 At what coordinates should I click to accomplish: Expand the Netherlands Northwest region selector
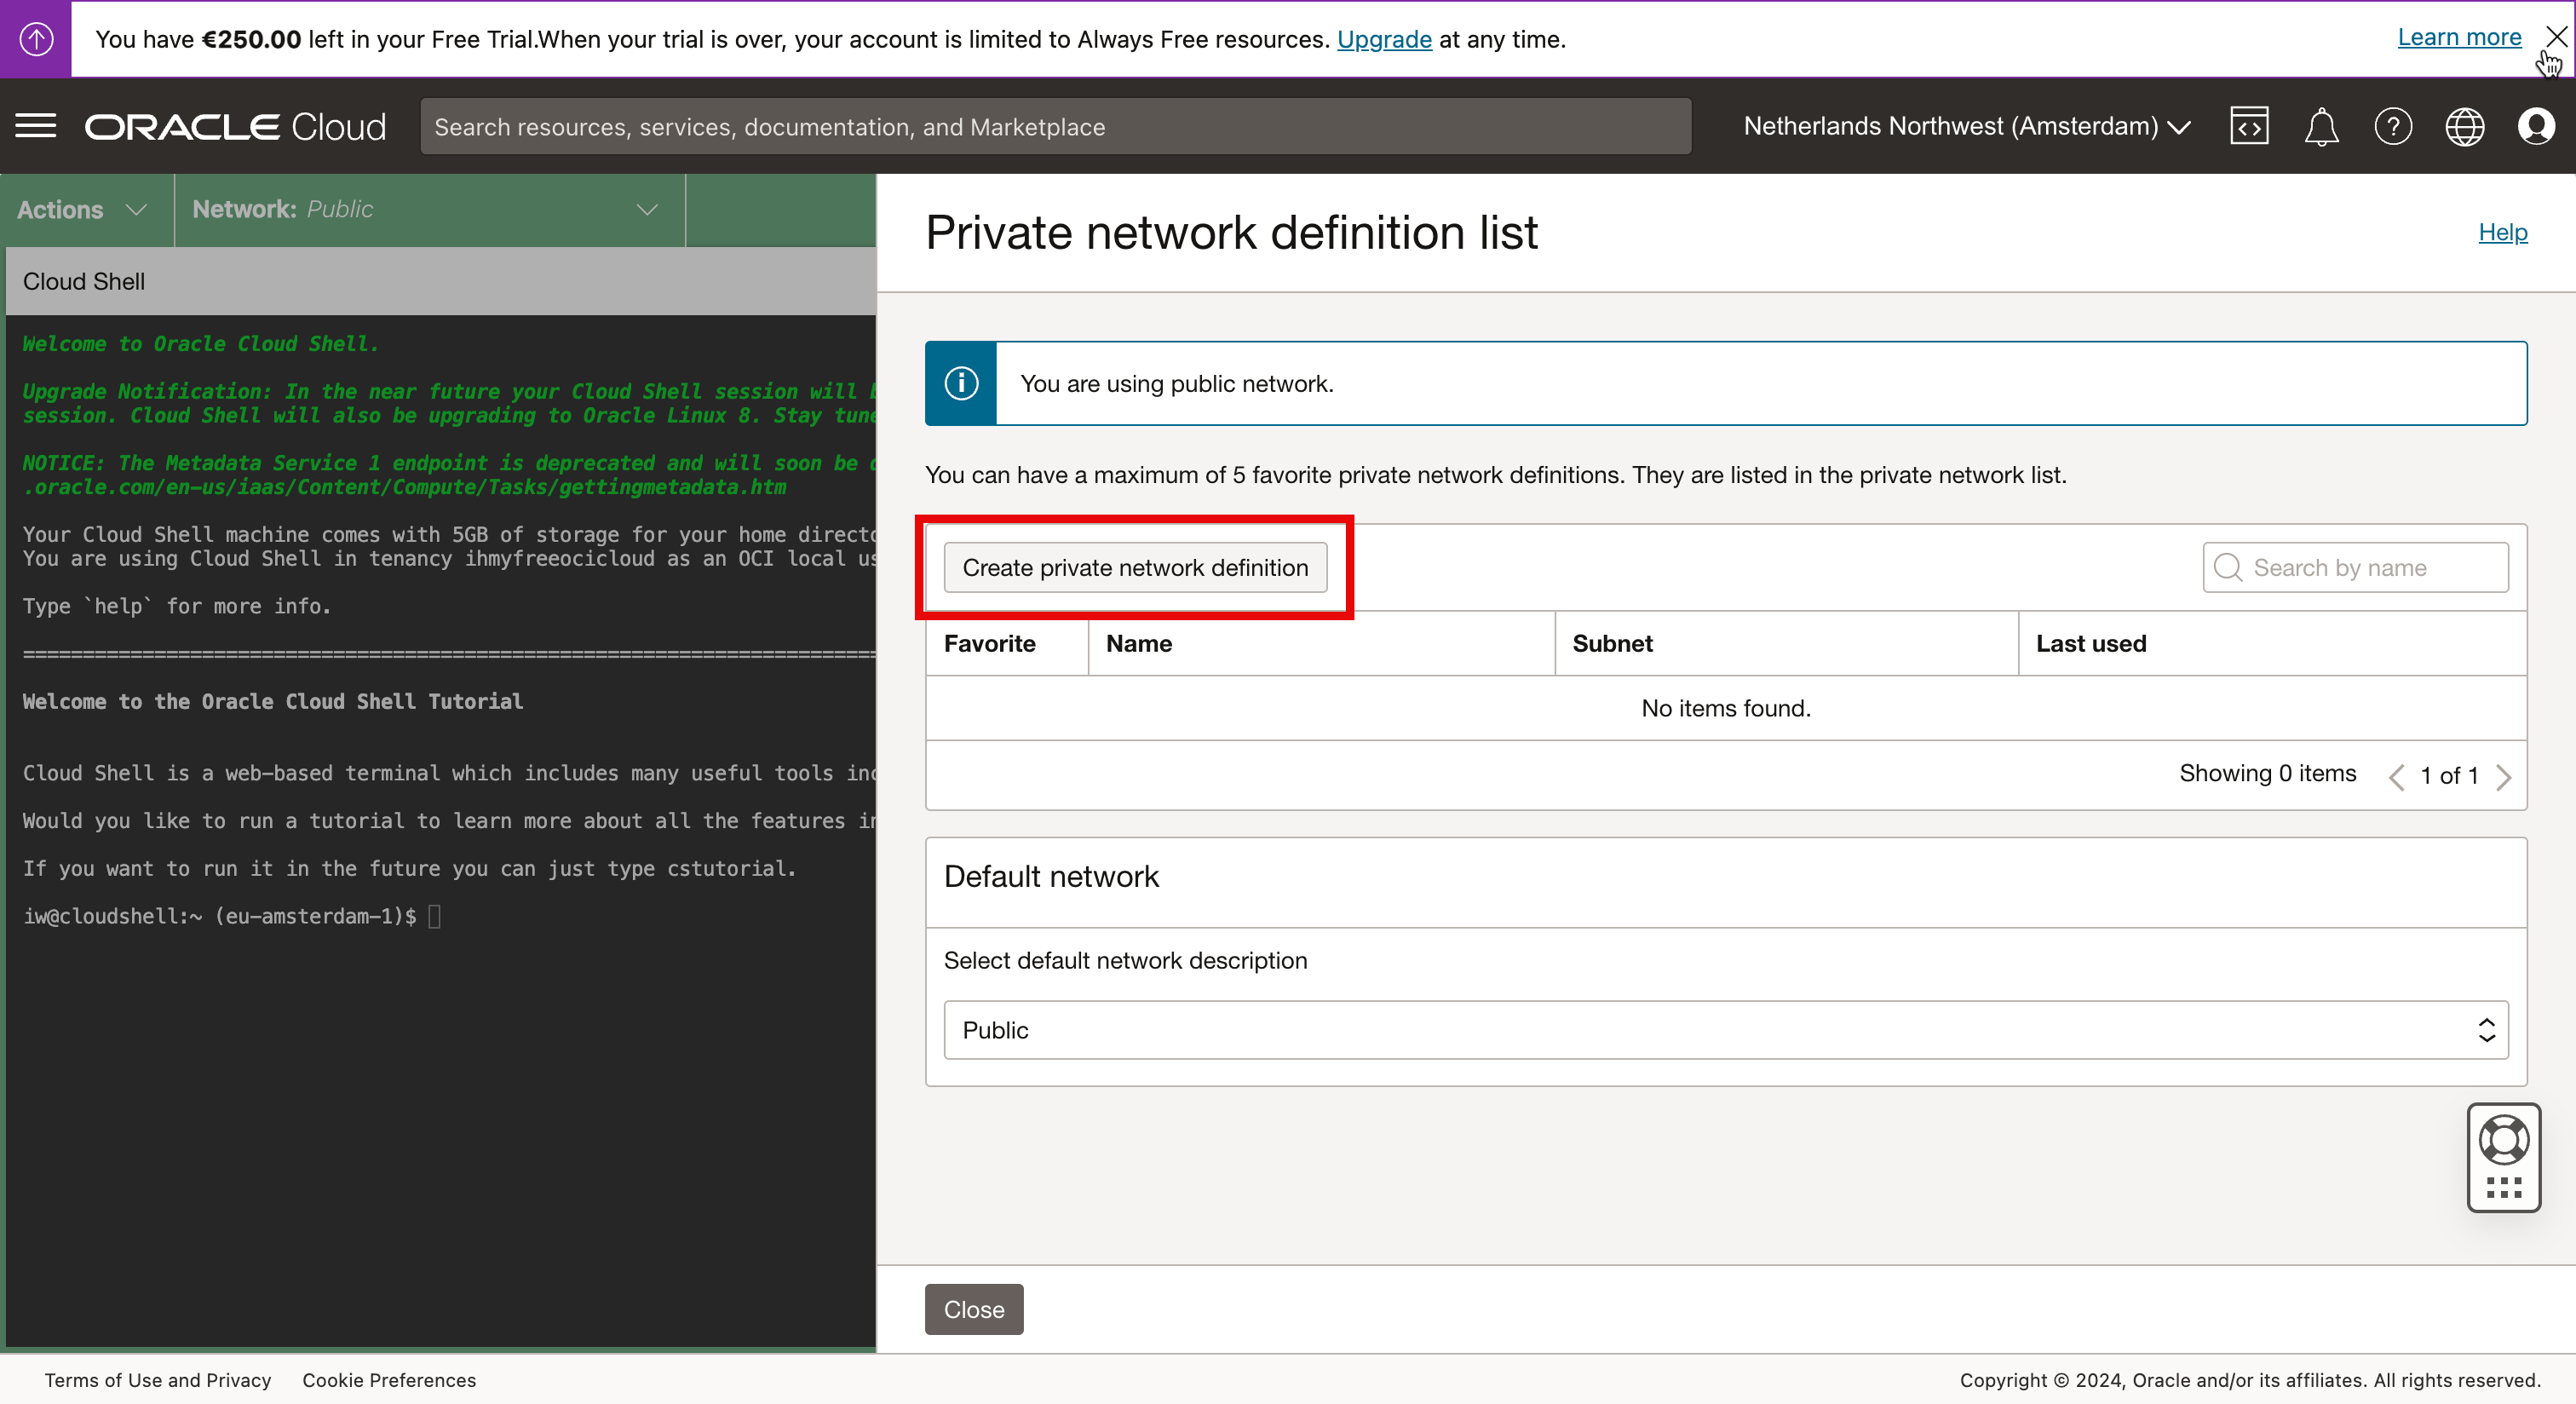point(1966,127)
